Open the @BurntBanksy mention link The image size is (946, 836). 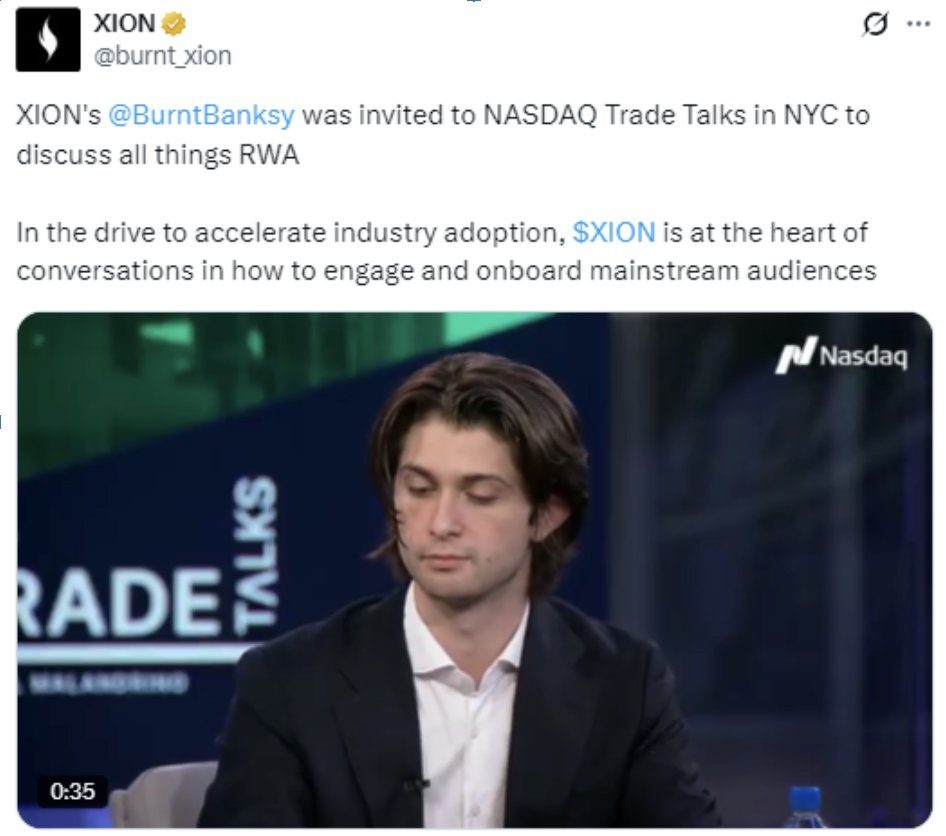202,115
